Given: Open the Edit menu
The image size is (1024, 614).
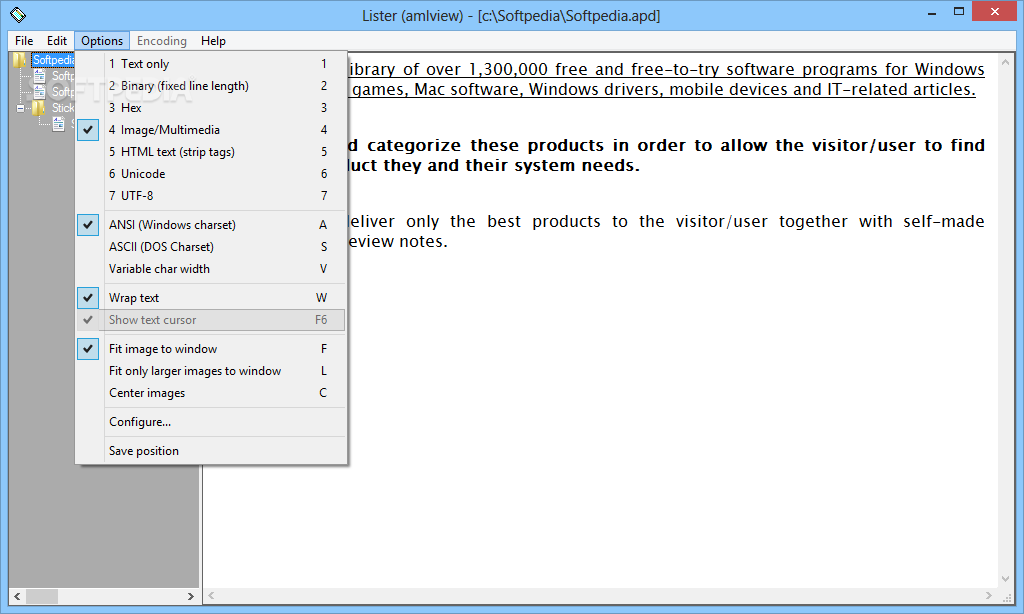Looking at the screenshot, I should coord(57,40).
